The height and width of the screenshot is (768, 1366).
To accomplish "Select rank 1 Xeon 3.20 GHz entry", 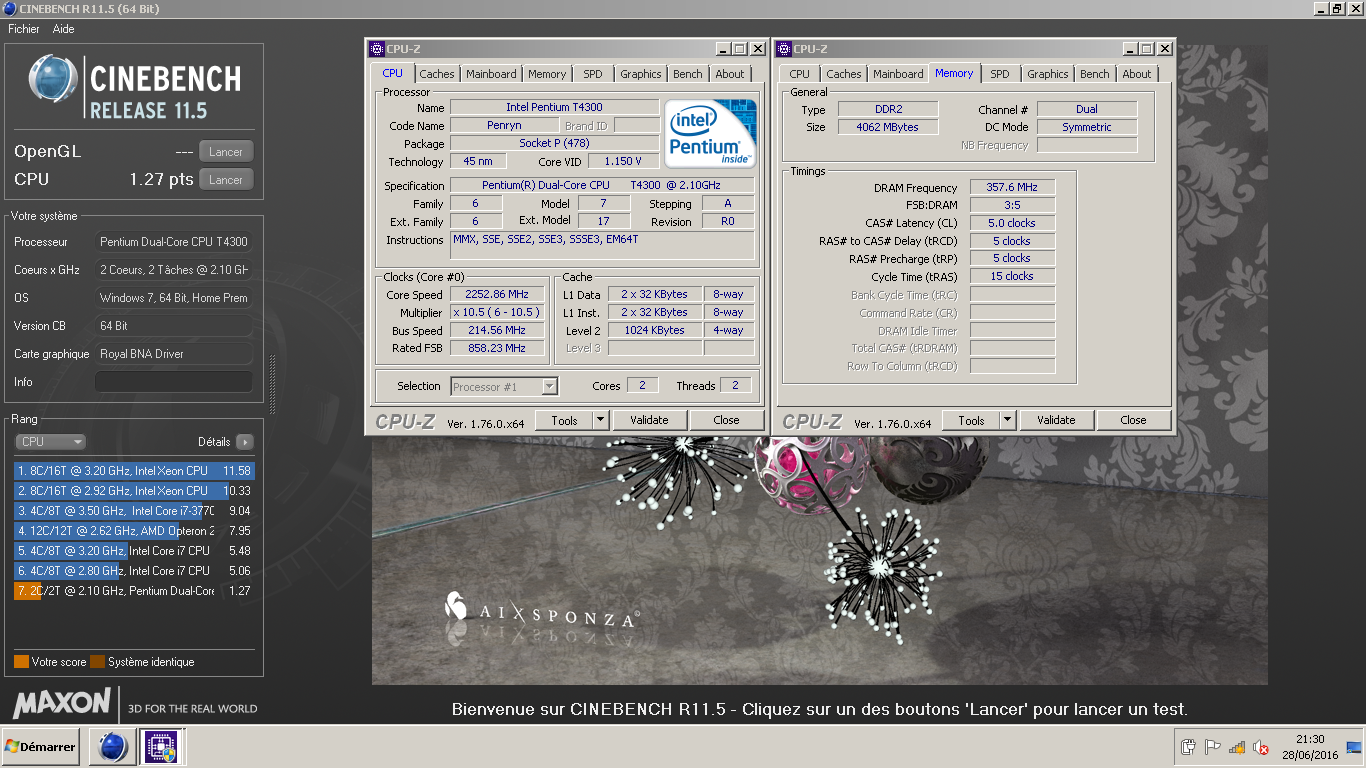I will (134, 471).
